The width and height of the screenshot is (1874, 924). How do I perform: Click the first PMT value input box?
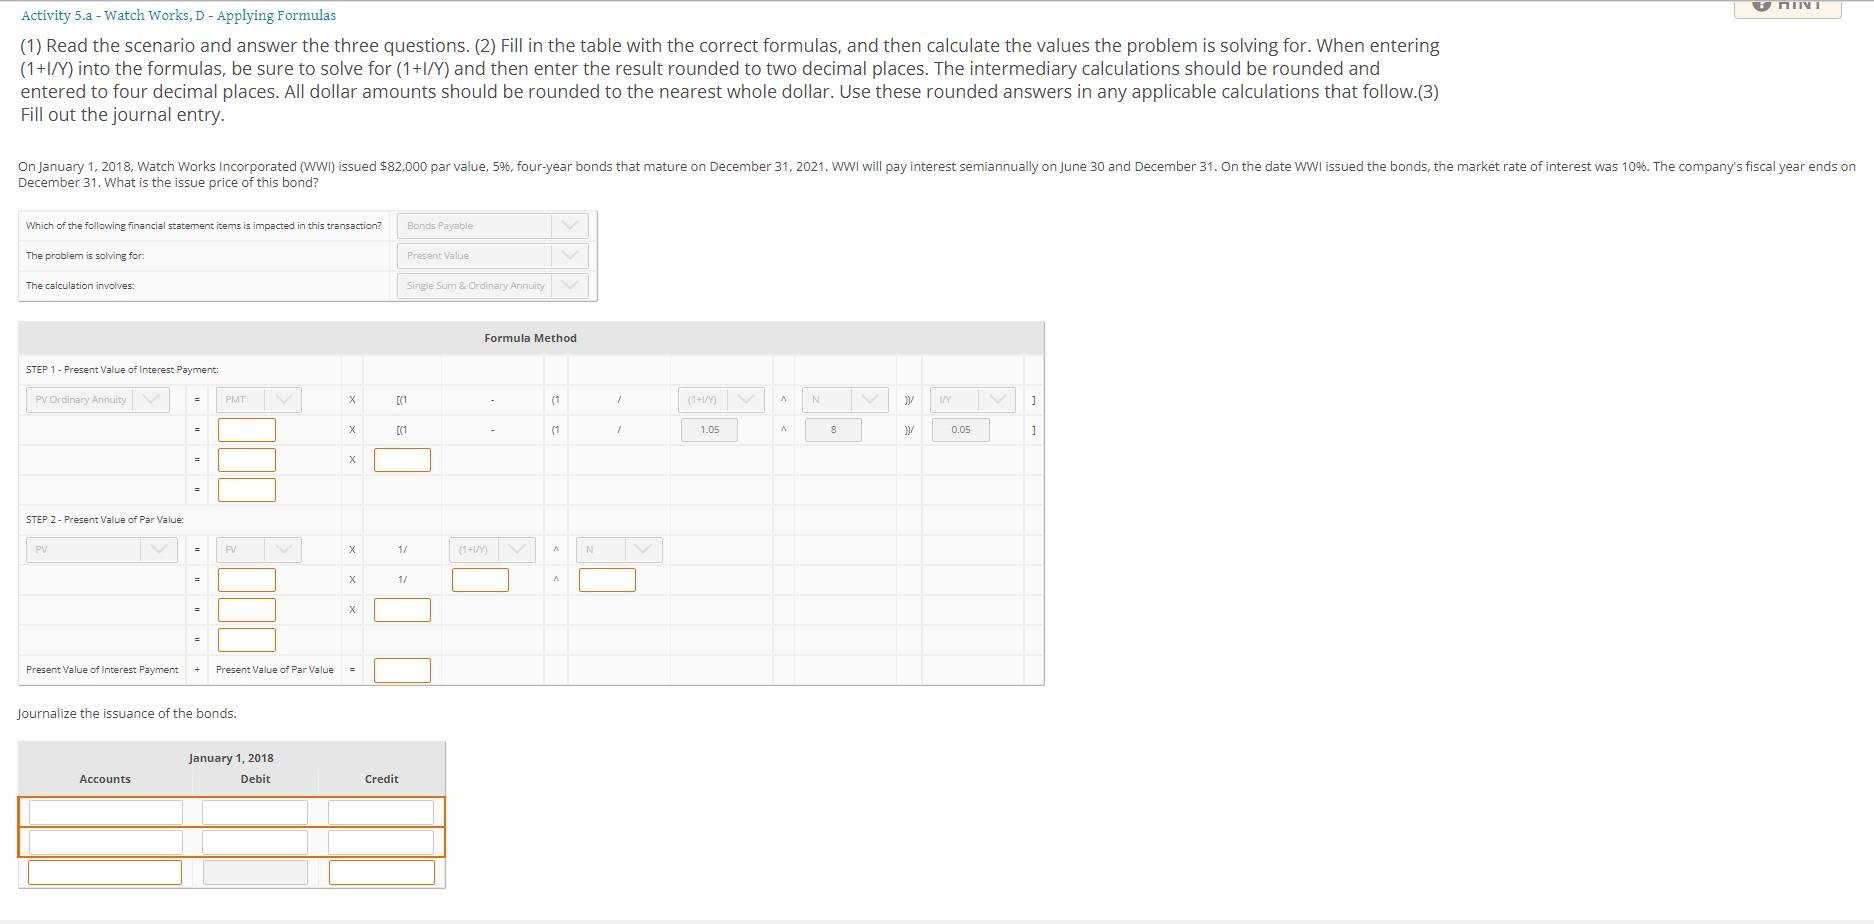(x=246, y=429)
